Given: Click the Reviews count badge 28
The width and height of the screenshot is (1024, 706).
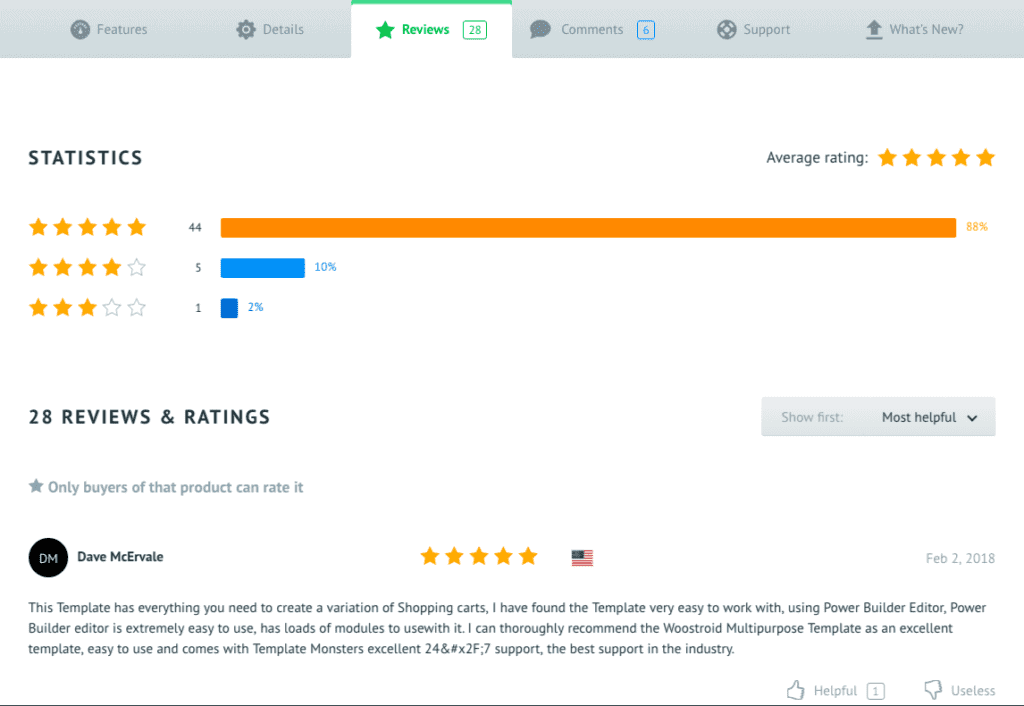Looking at the screenshot, I should 475,29.
